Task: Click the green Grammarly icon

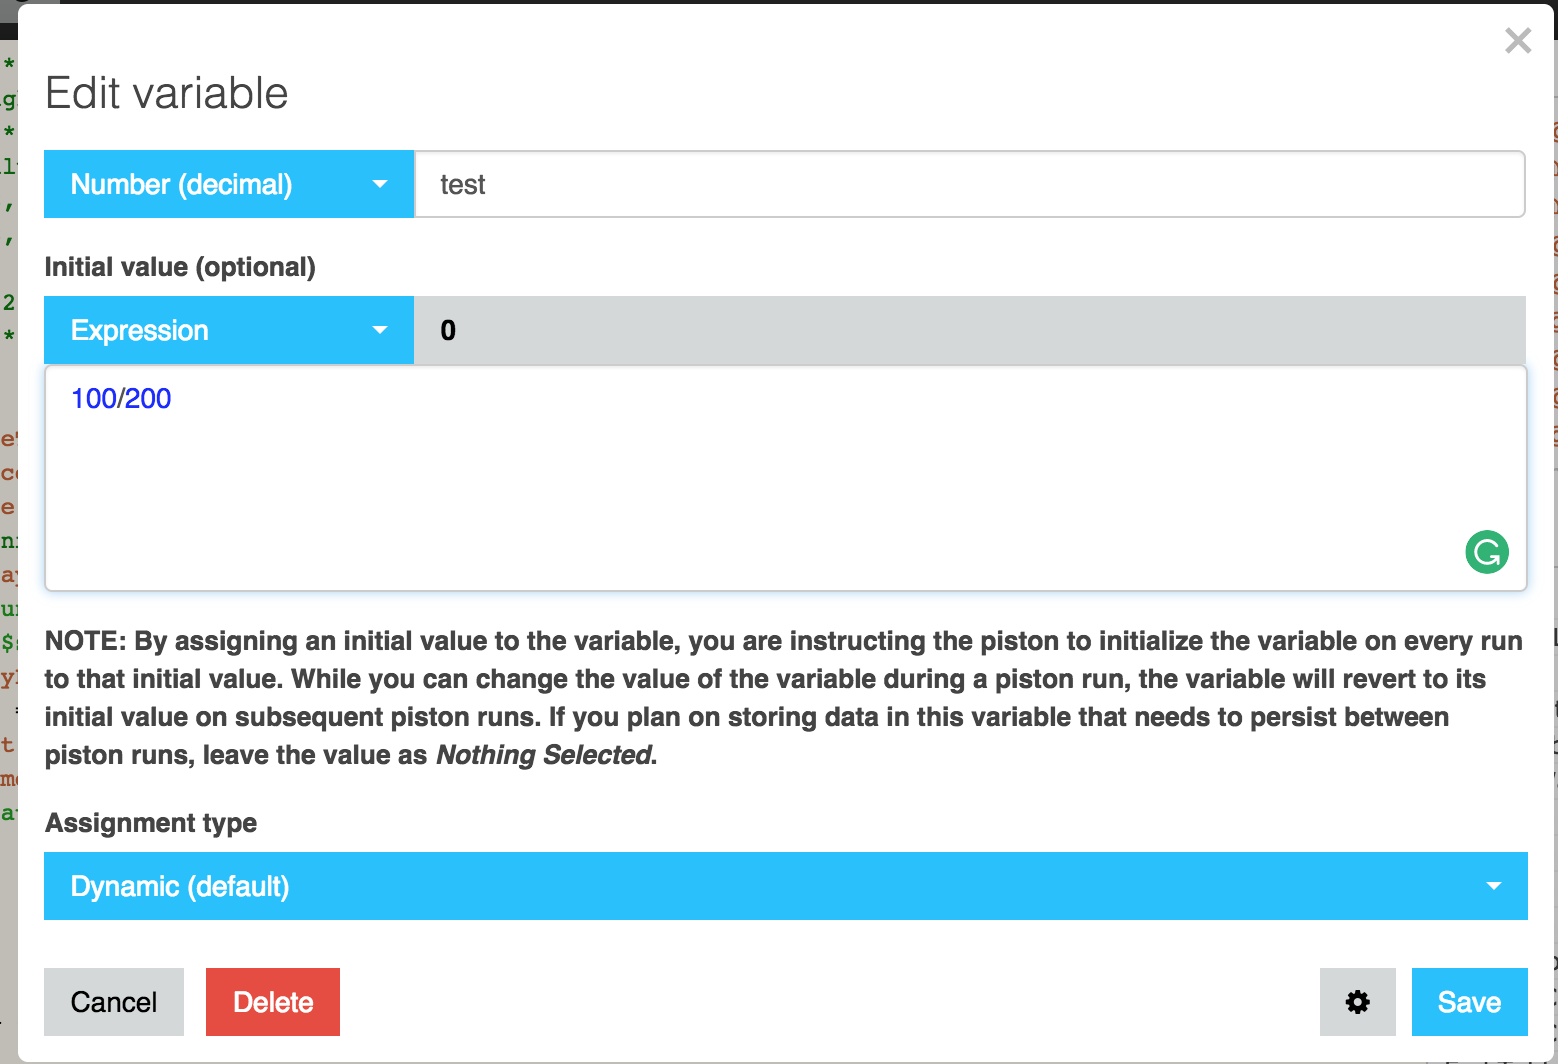Action: coord(1487,552)
